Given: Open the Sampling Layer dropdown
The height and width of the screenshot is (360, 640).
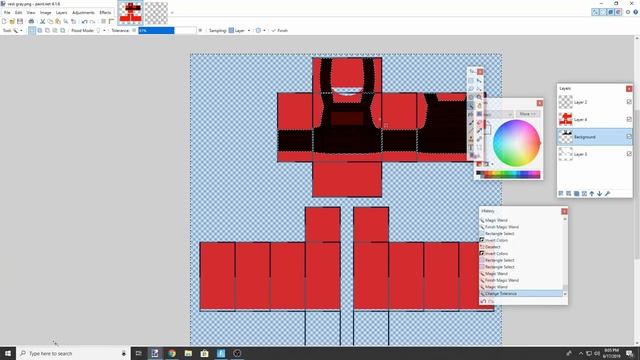Looking at the screenshot, I should [x=239, y=31].
